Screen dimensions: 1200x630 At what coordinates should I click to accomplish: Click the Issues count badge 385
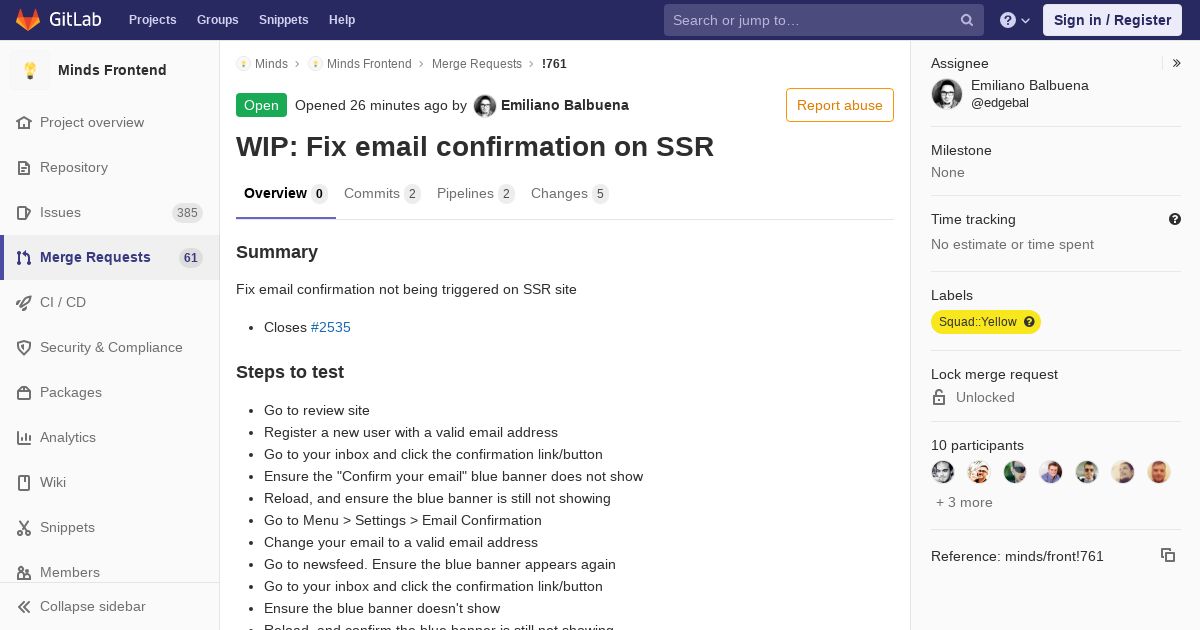187,213
